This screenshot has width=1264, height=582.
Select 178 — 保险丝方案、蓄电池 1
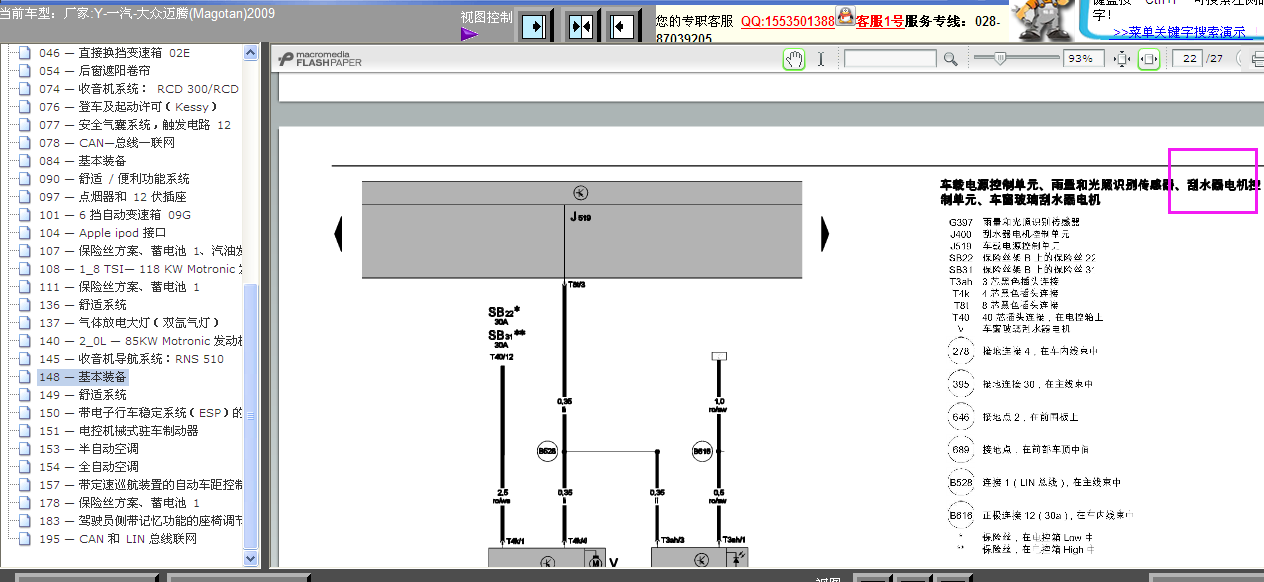pyautogui.click(x=120, y=503)
